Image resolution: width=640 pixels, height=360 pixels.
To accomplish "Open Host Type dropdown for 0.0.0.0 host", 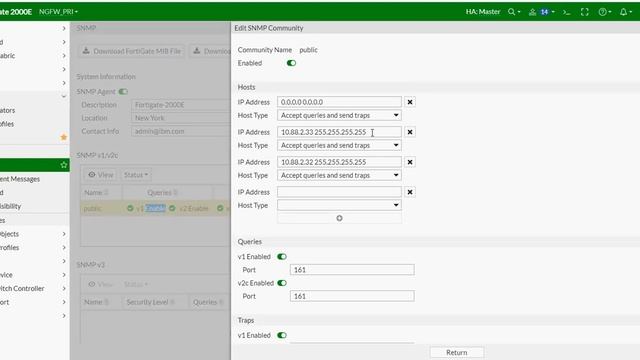I will click(339, 116).
